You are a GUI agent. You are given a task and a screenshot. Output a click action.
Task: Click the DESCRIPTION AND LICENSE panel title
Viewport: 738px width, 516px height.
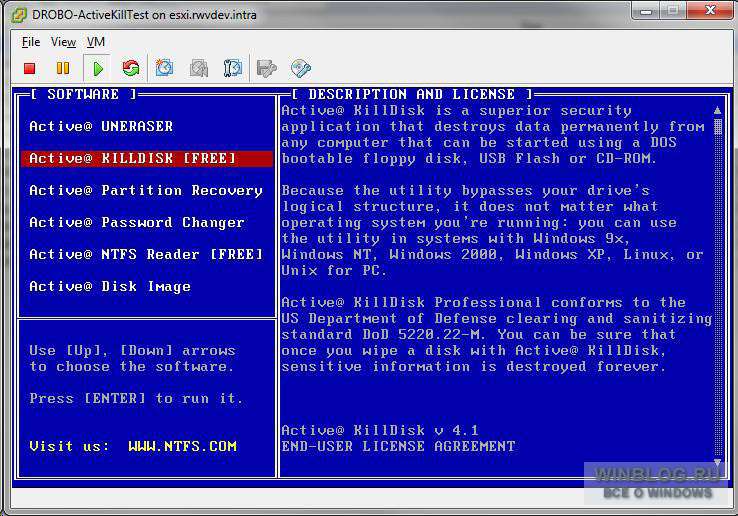coord(412,94)
